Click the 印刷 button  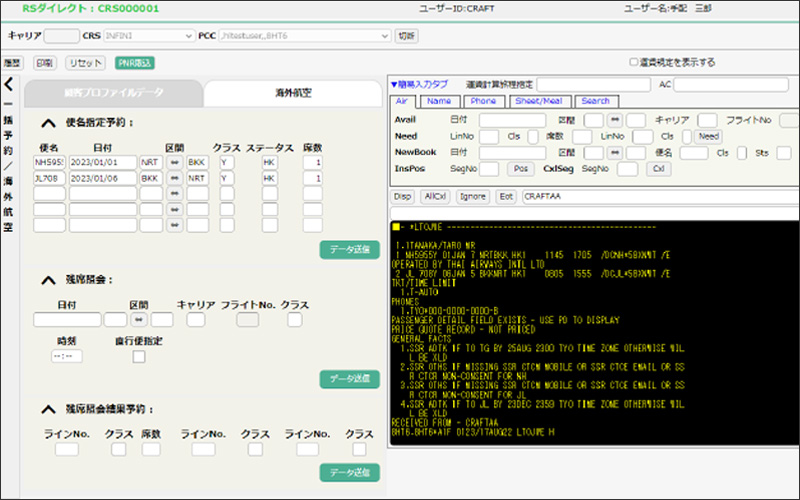click(44, 63)
